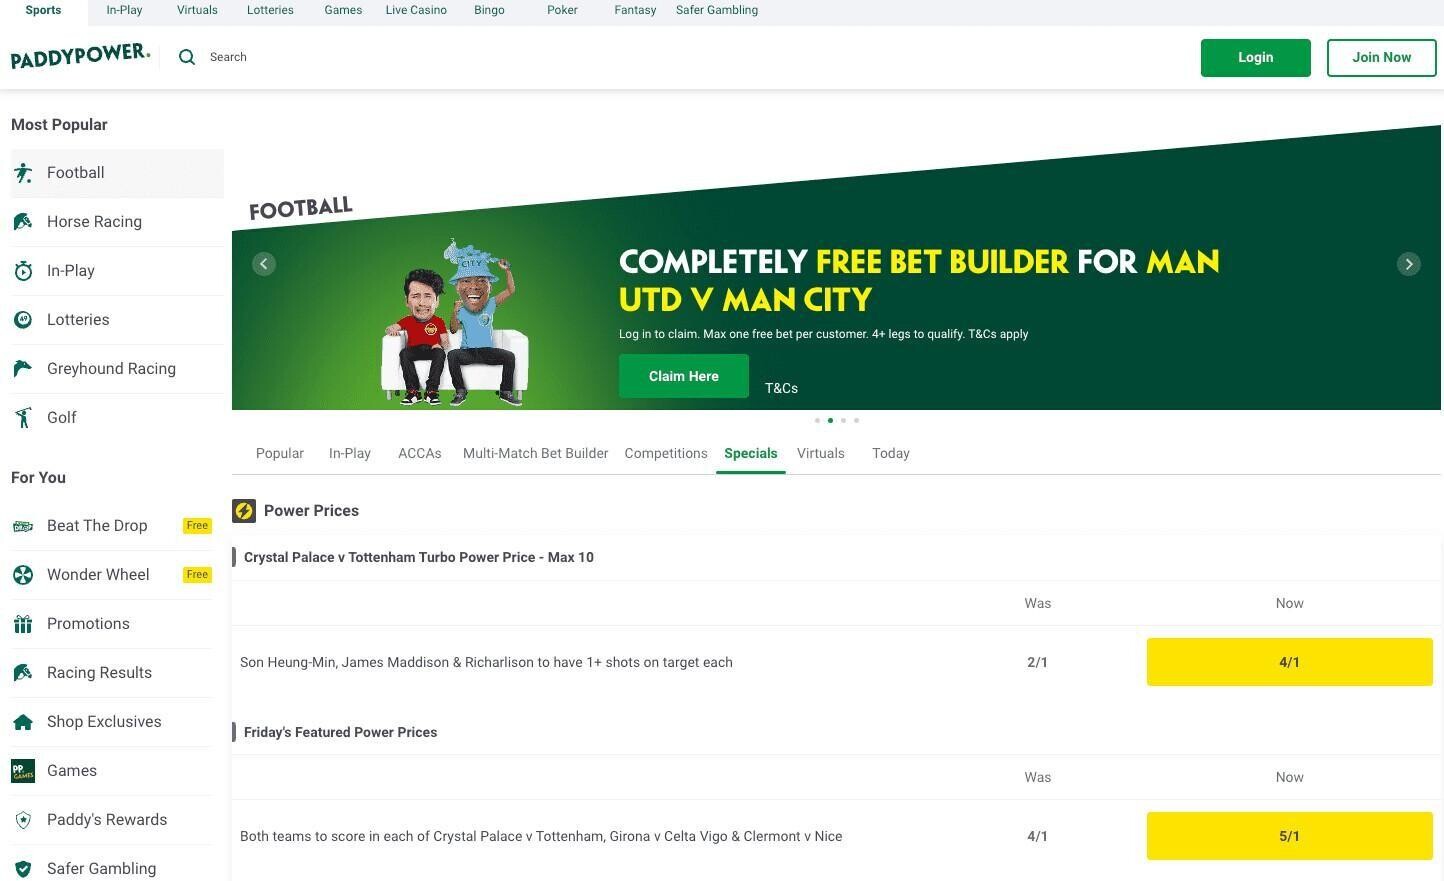This screenshot has height=881, width=1444.
Task: Switch to the Popular football tab
Action: click(280, 454)
